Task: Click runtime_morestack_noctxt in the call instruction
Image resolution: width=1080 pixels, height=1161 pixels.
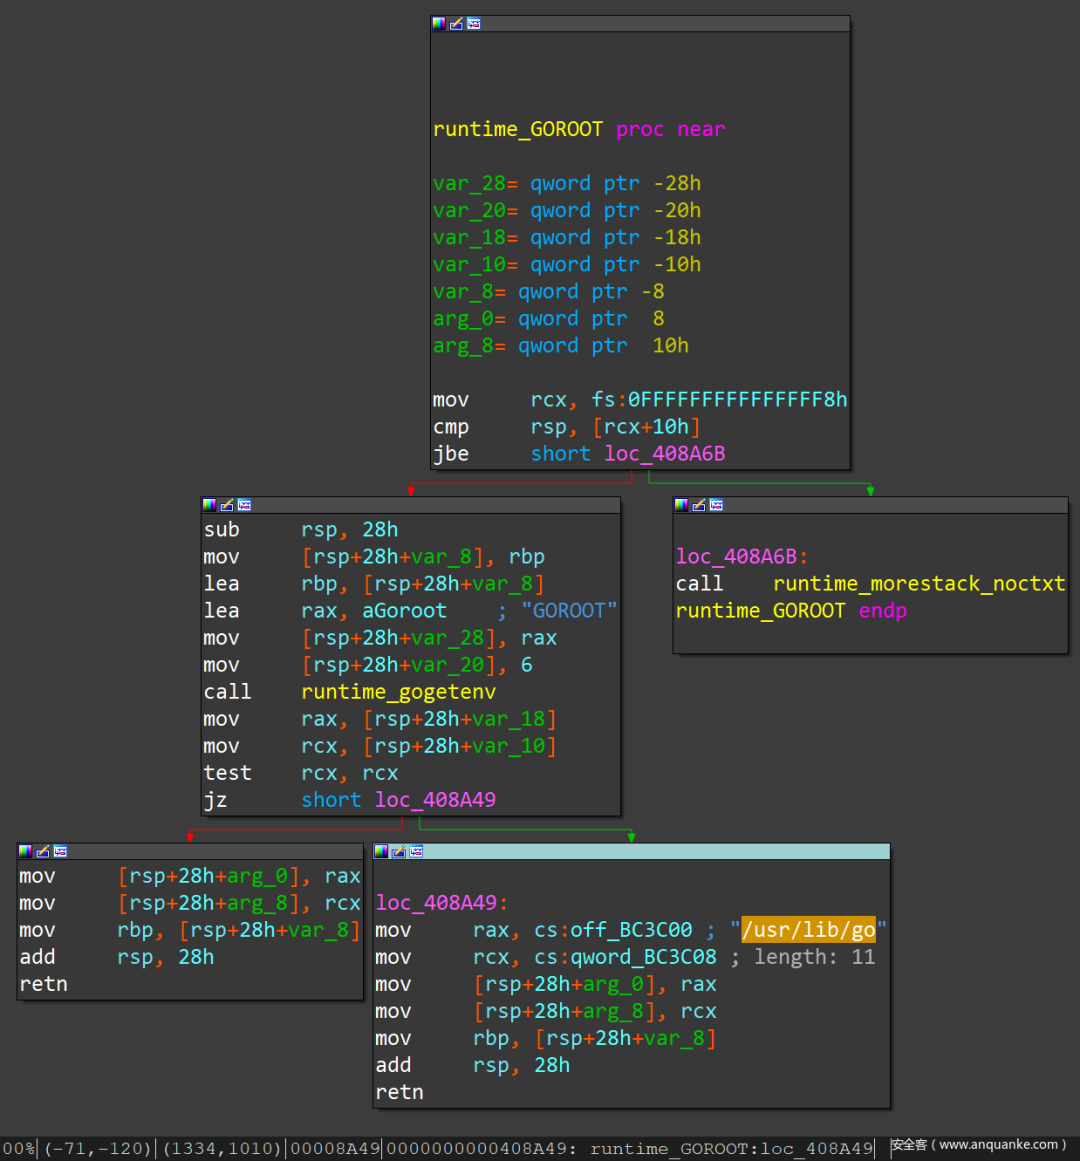Action: (919, 583)
